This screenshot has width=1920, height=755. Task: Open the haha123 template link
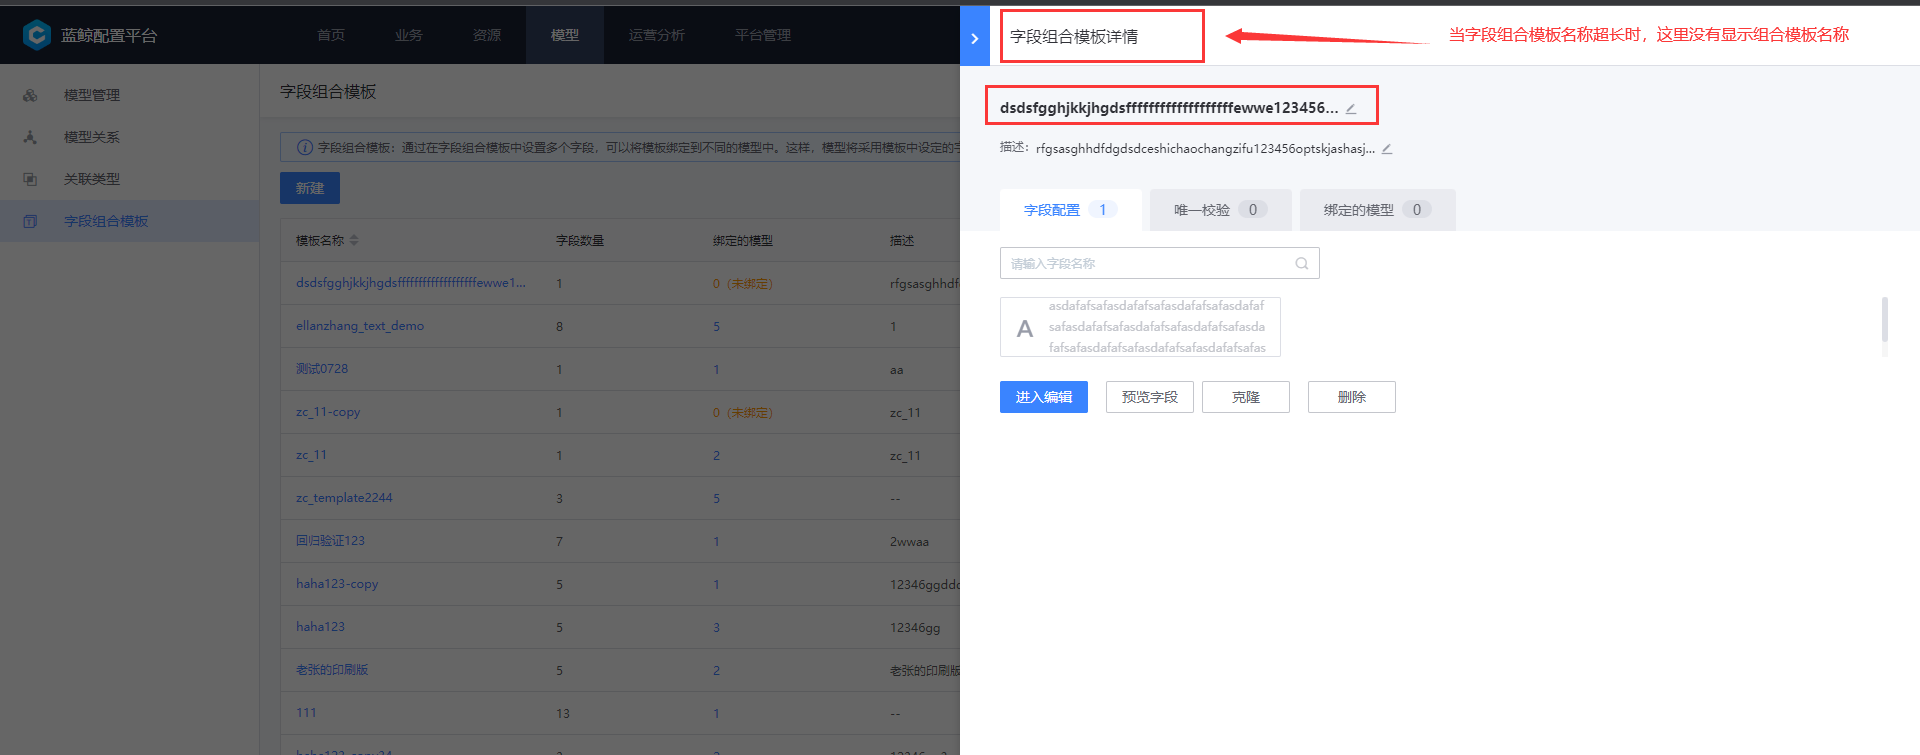tap(320, 627)
